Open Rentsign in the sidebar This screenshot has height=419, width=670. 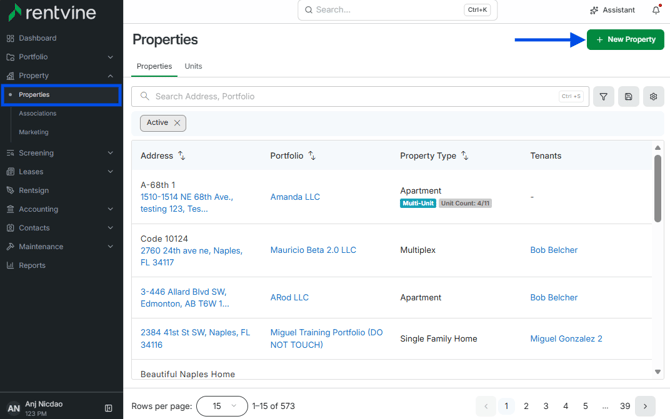tap(34, 190)
